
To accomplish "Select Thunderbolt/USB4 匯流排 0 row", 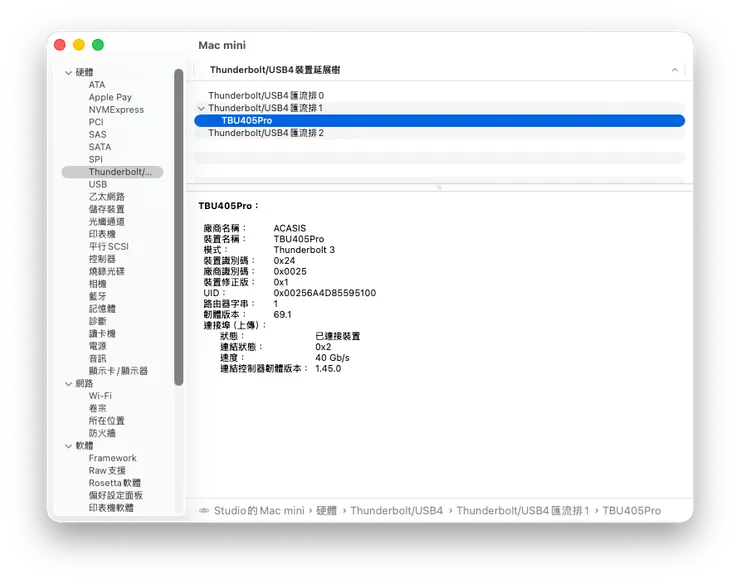I will pos(439,96).
